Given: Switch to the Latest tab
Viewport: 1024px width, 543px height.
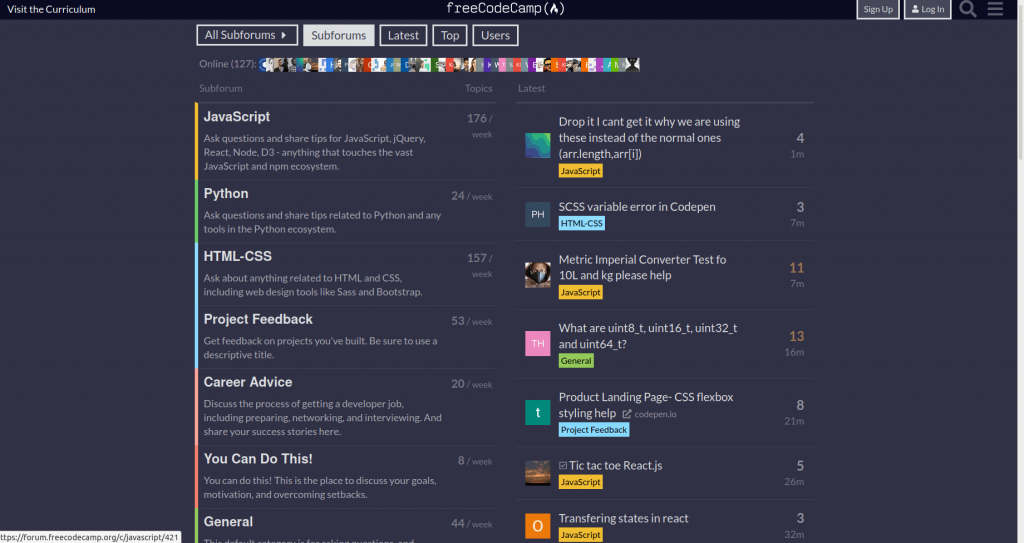Looking at the screenshot, I should pyautogui.click(x=403, y=35).
